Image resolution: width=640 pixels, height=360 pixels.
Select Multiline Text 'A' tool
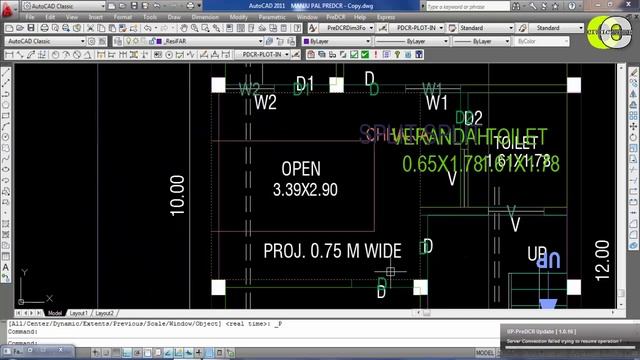click(6, 267)
